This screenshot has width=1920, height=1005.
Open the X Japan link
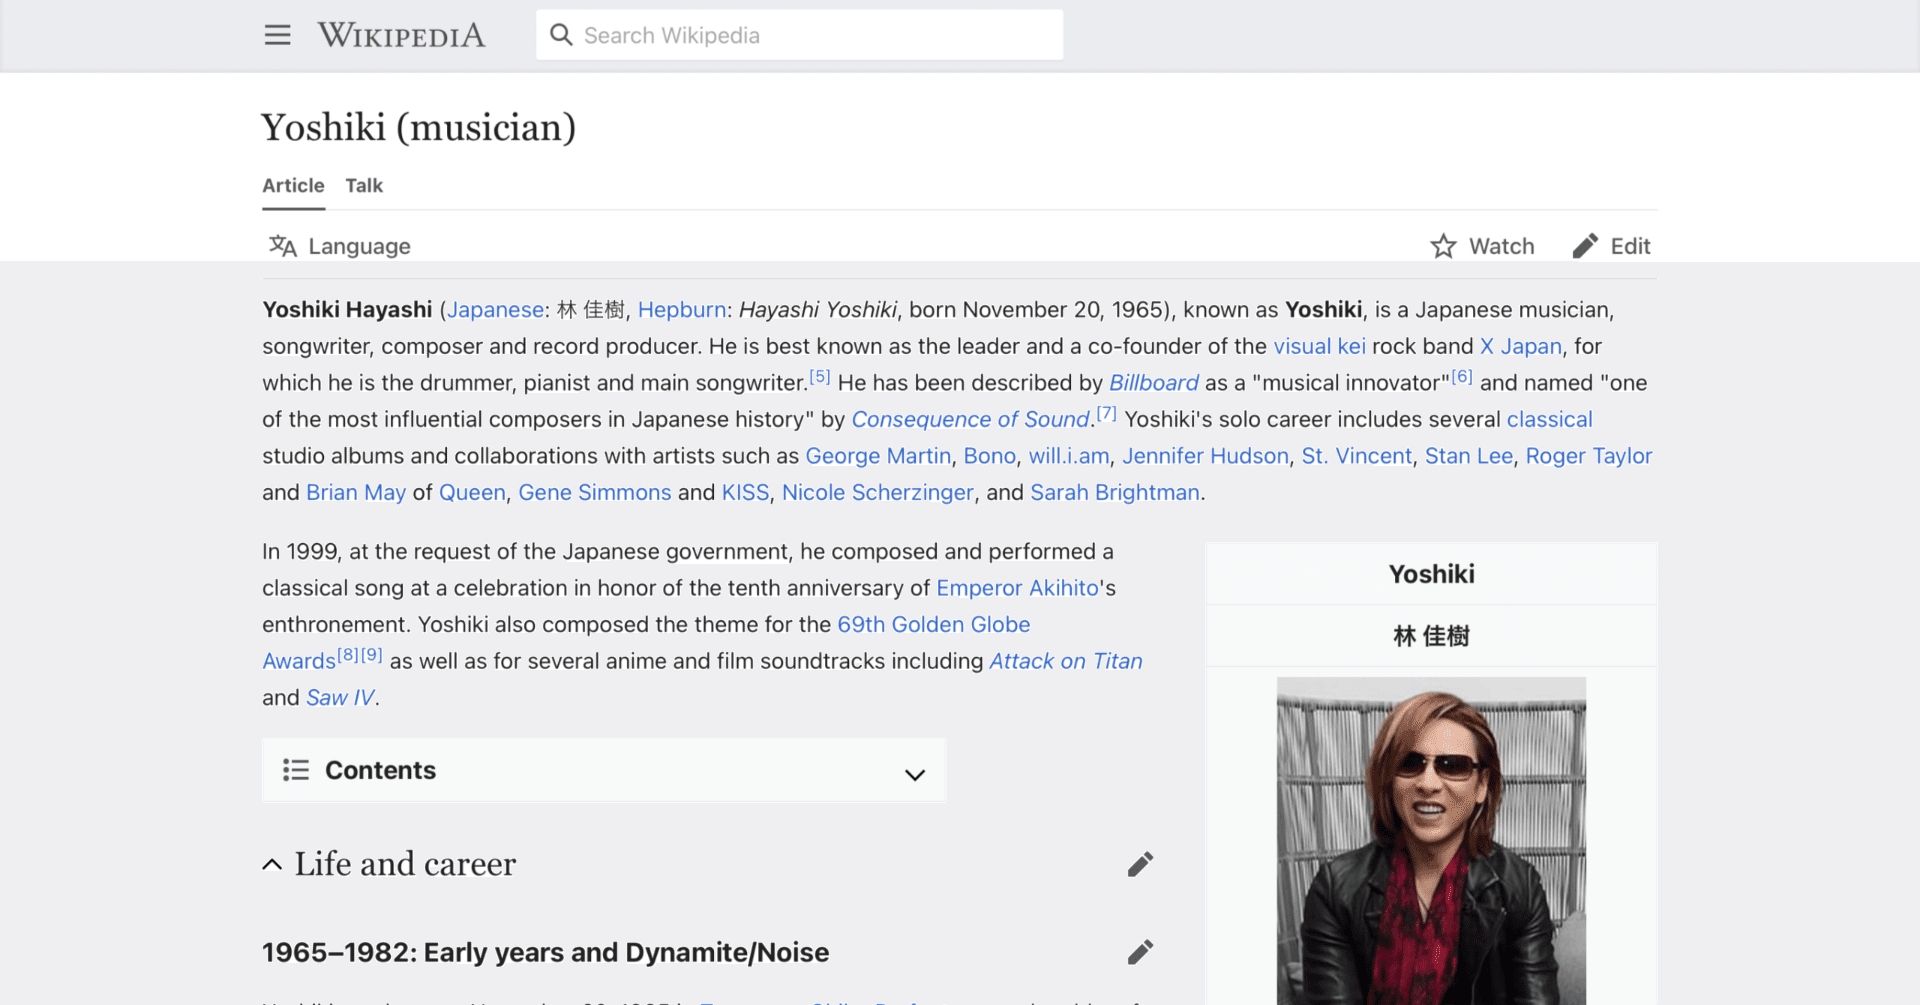coord(1520,346)
